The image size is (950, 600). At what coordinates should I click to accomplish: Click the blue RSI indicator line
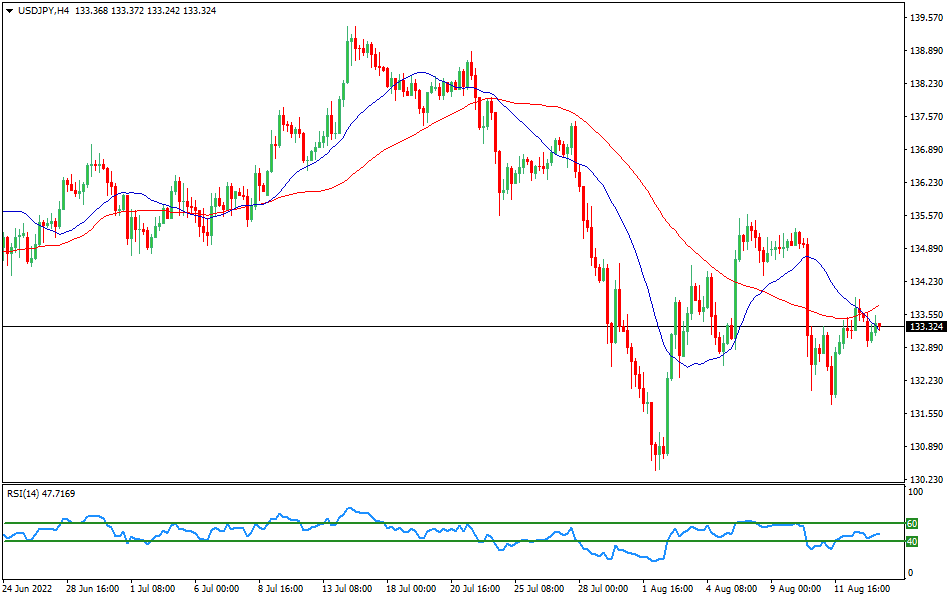point(350,510)
